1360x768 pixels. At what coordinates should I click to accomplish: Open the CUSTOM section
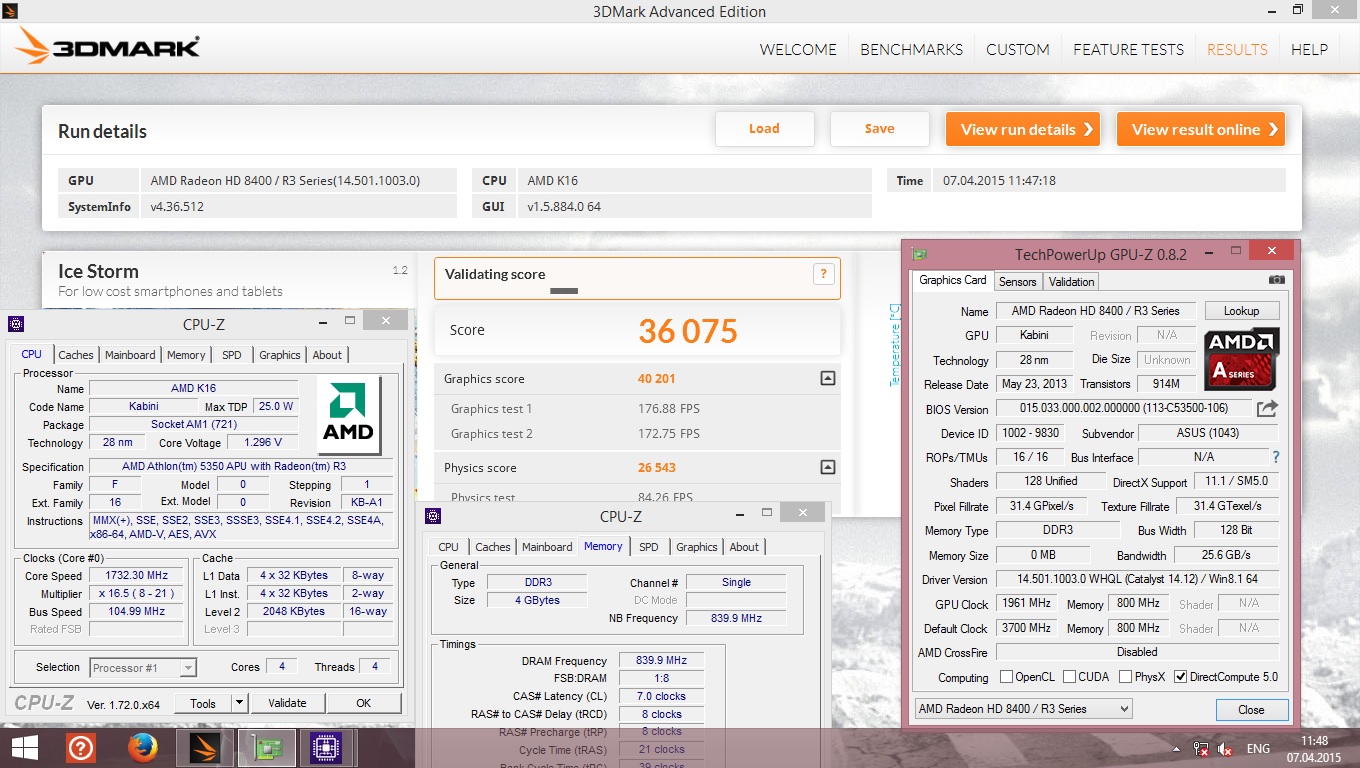coord(1018,49)
